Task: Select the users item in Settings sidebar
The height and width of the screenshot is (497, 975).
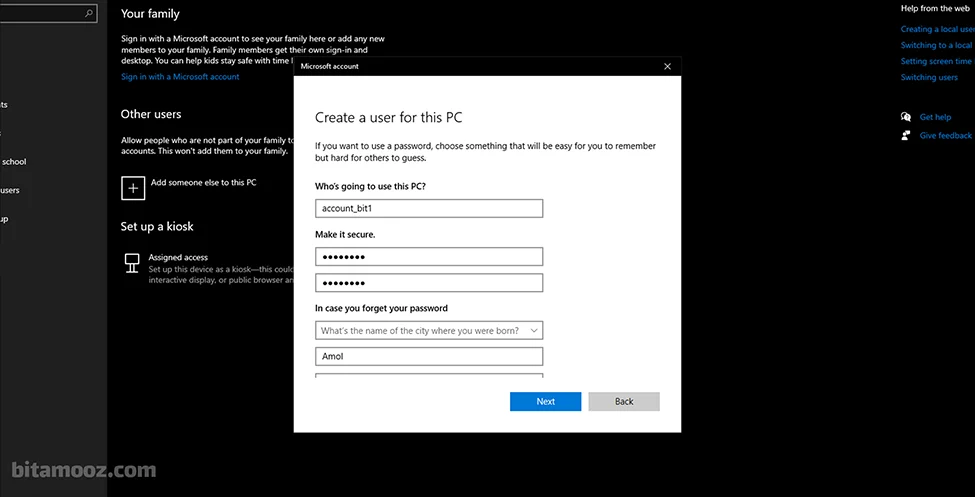Action: pyautogui.click(x=10, y=190)
